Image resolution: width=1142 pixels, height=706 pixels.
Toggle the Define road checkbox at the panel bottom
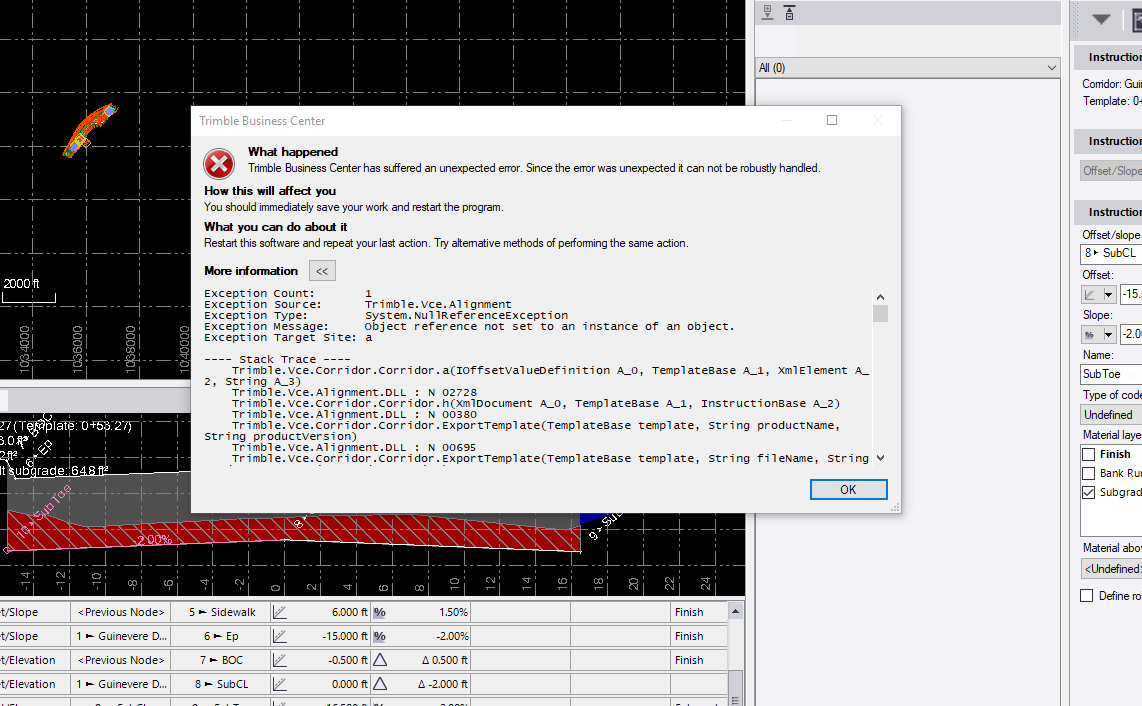1087,595
